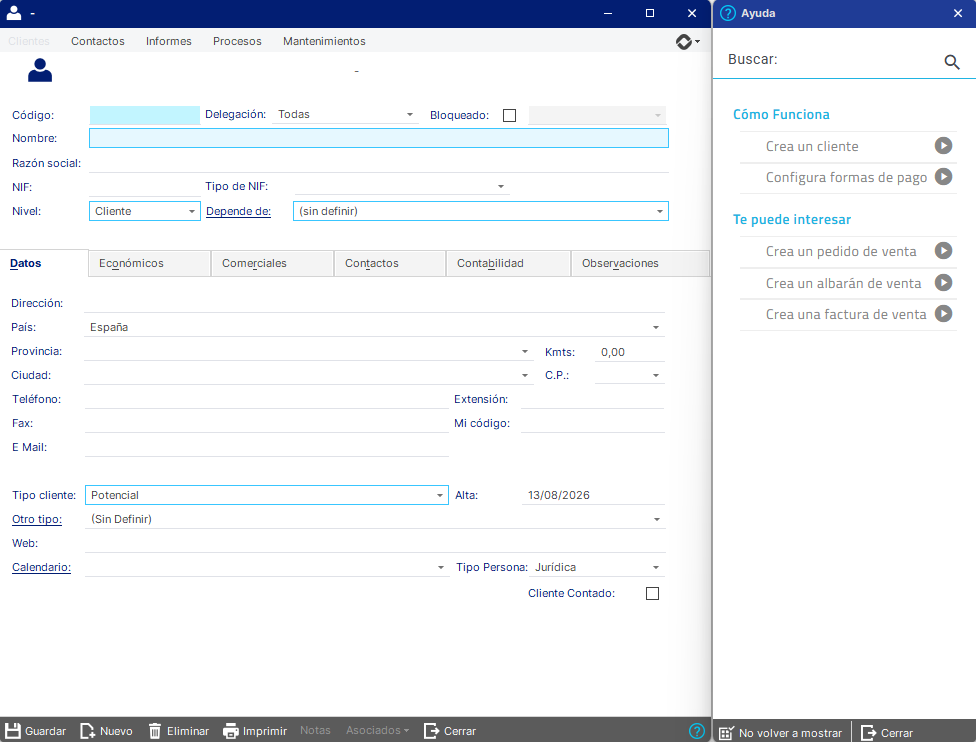Click the Dirección input field
976x742 pixels.
click(374, 304)
